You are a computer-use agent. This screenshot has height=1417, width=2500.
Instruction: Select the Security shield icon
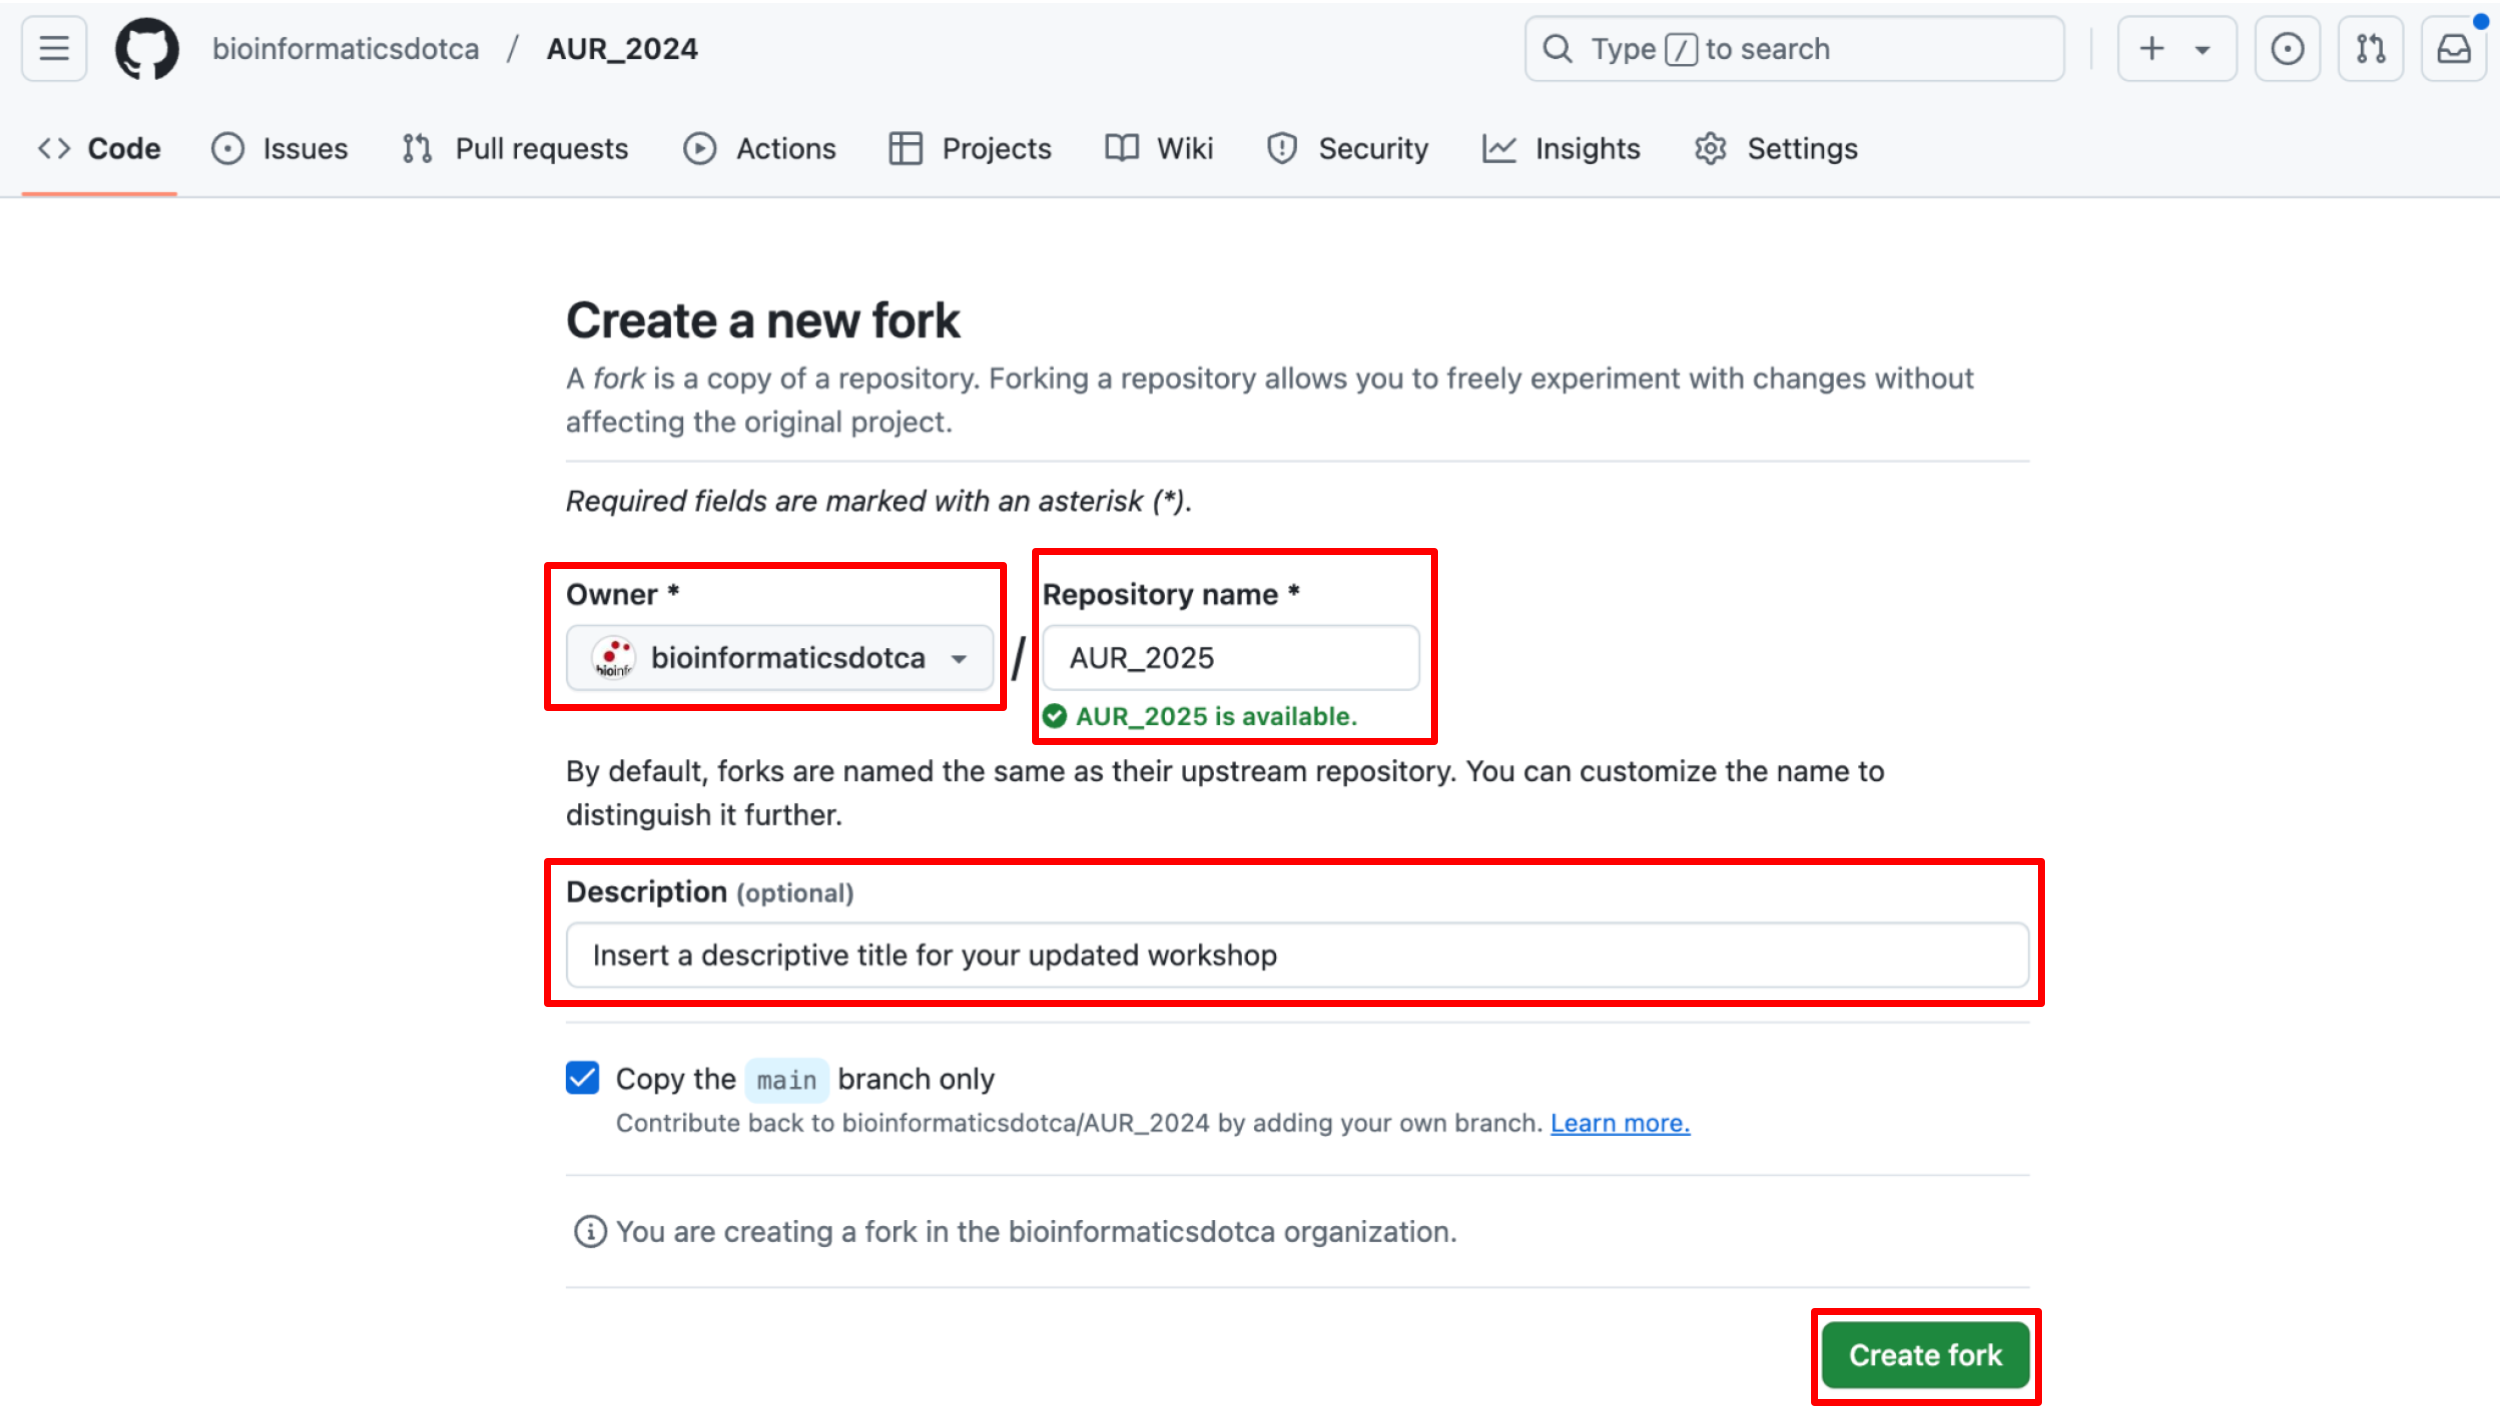click(x=1282, y=148)
